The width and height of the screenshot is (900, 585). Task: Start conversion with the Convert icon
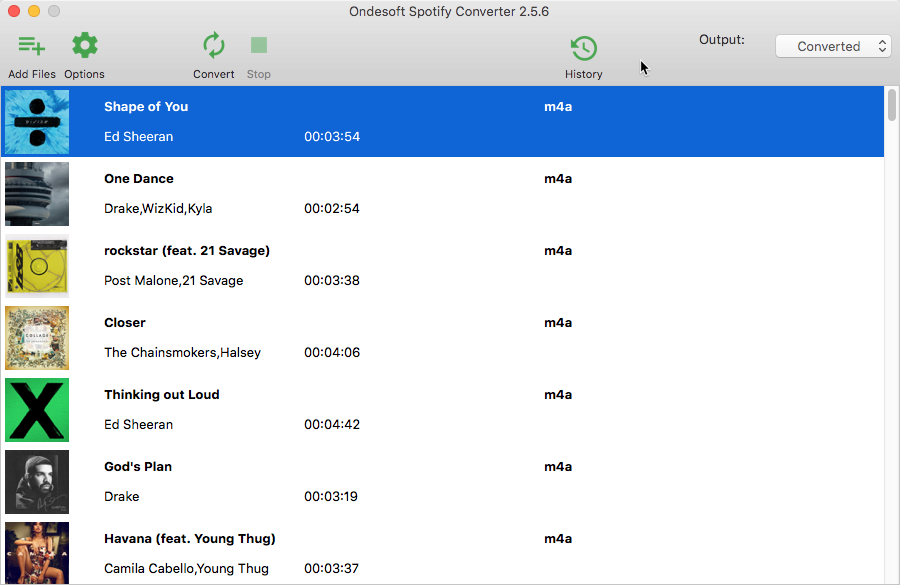click(x=214, y=45)
